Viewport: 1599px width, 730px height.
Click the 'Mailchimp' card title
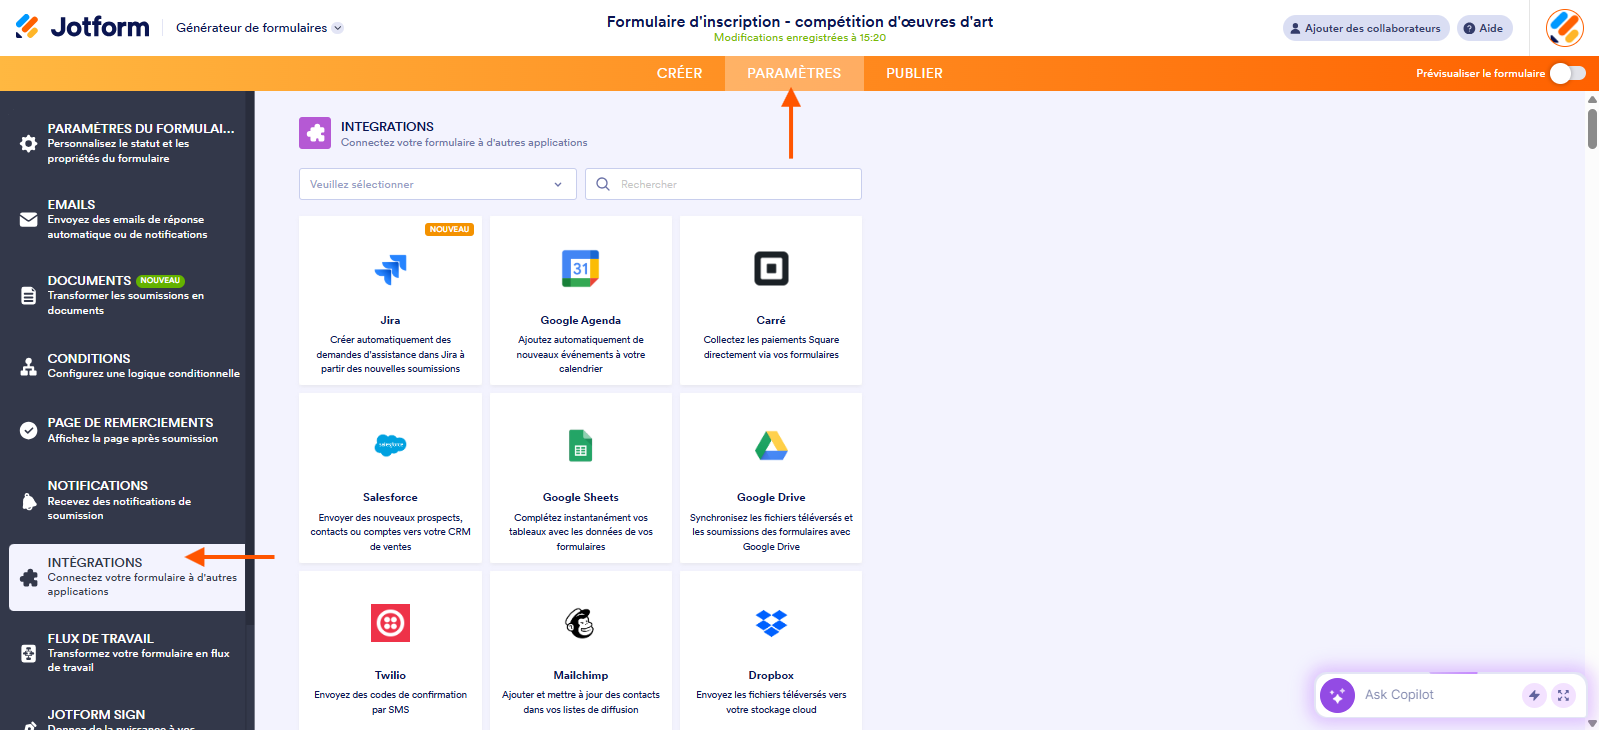(x=581, y=675)
